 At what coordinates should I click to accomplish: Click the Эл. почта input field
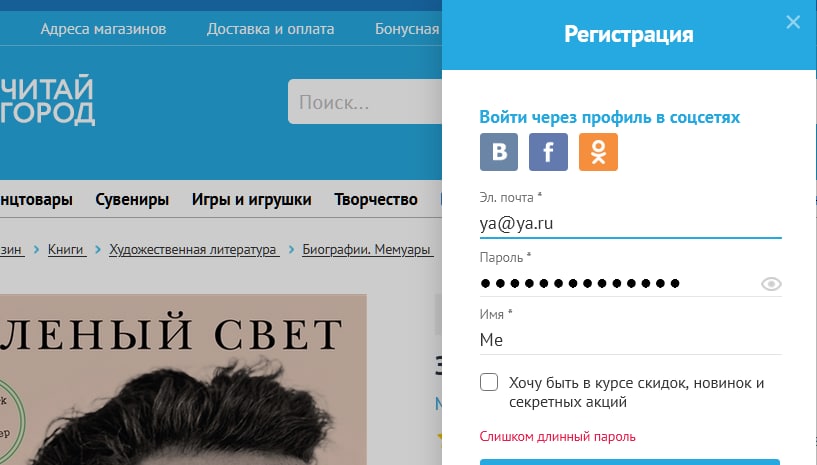630,224
